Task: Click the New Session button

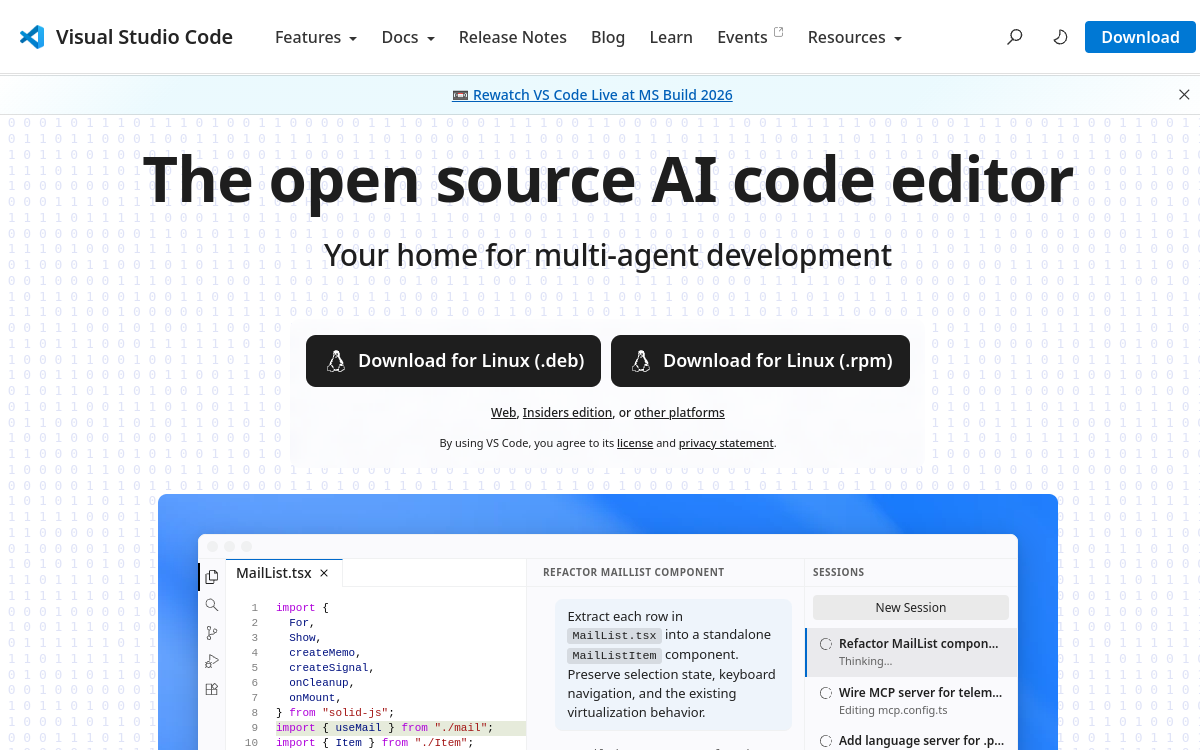Action: click(911, 608)
